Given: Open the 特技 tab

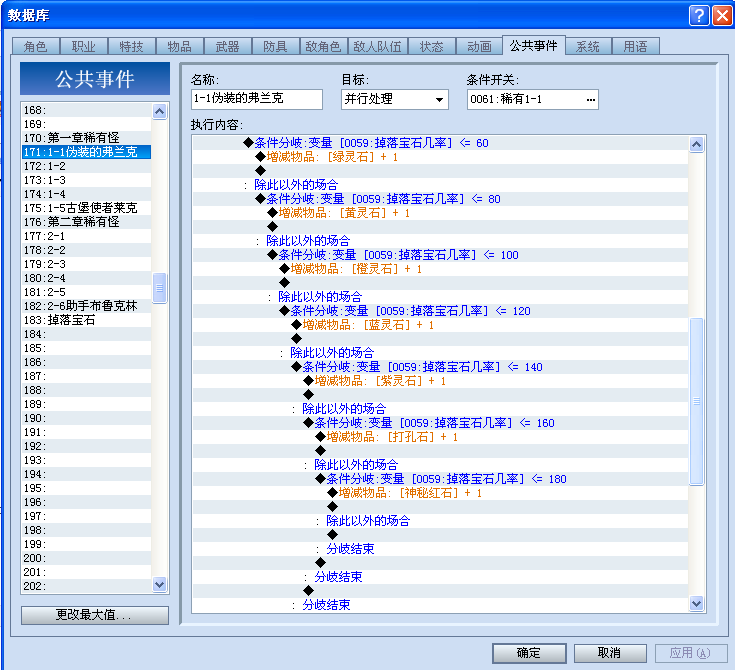Looking at the screenshot, I should pos(132,46).
